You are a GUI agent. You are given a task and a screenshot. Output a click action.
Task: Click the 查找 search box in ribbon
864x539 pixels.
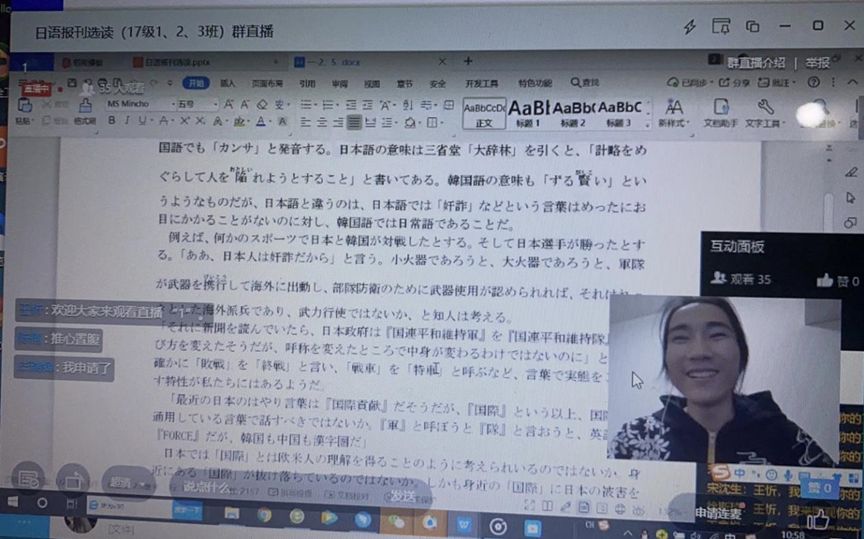tap(585, 83)
